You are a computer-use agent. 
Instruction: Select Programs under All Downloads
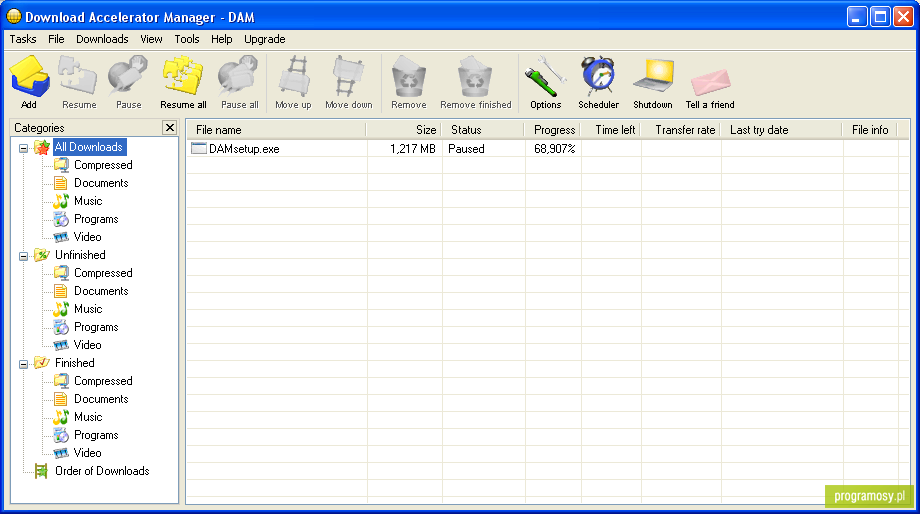tap(96, 219)
